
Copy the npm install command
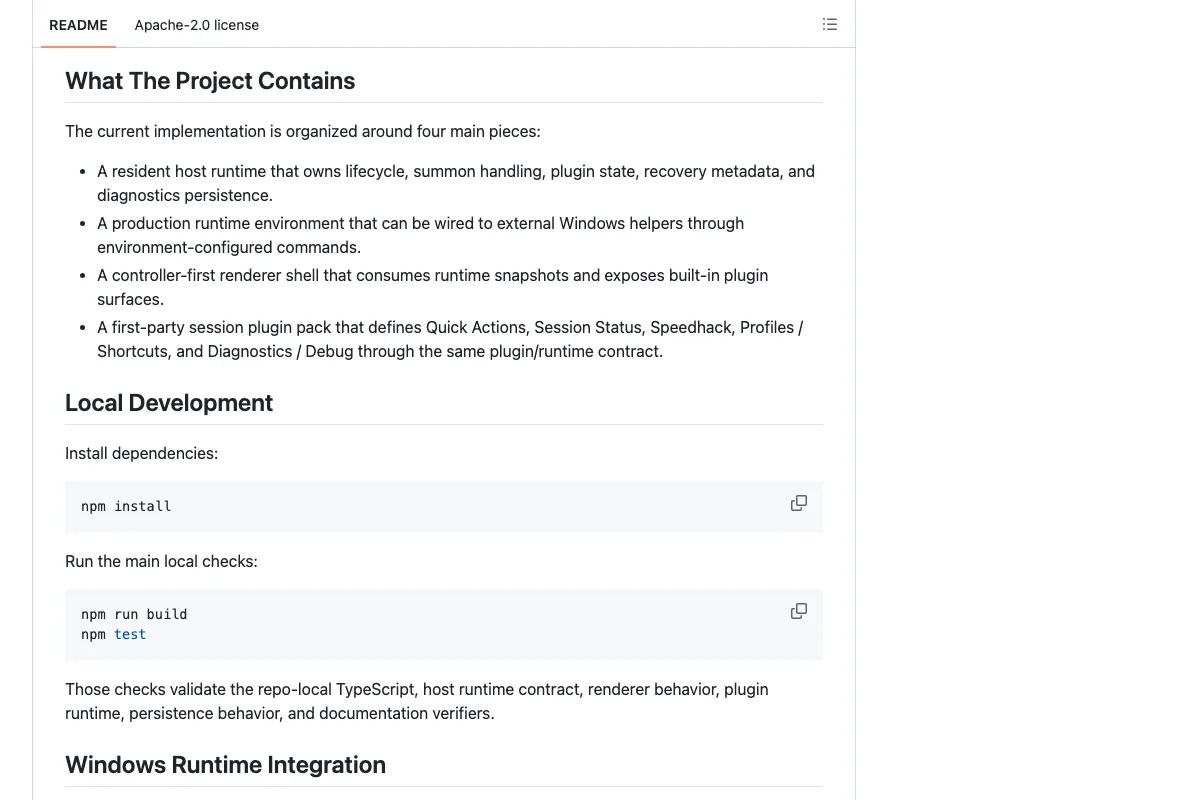pos(799,503)
